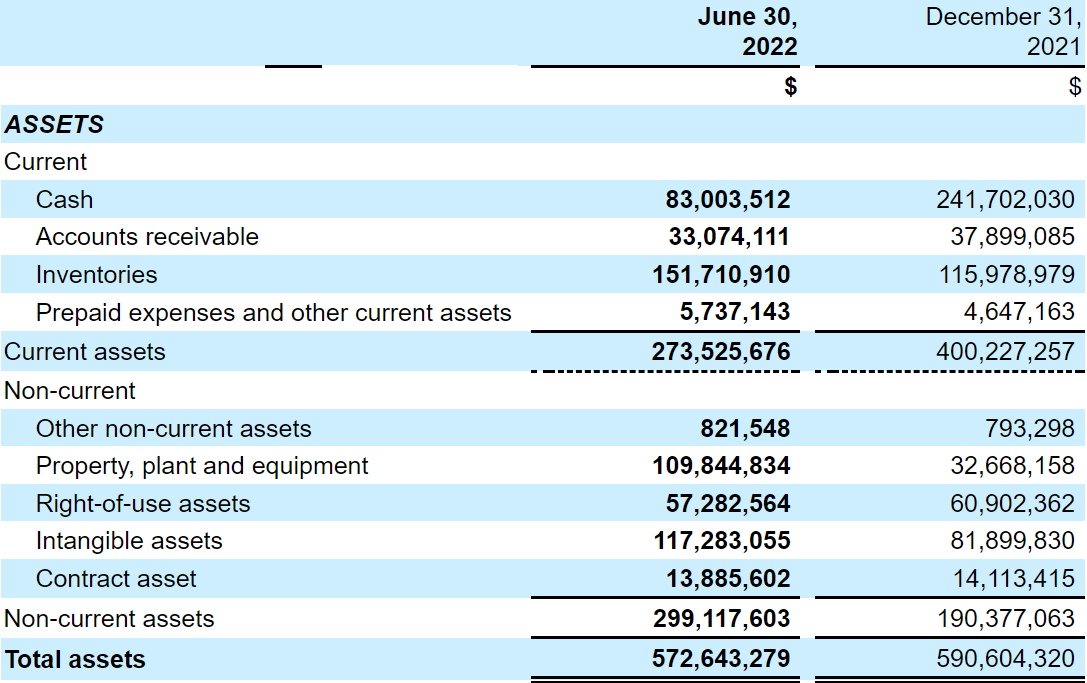The image size is (1087, 683).
Task: Click the Cash row label
Action: [64, 200]
